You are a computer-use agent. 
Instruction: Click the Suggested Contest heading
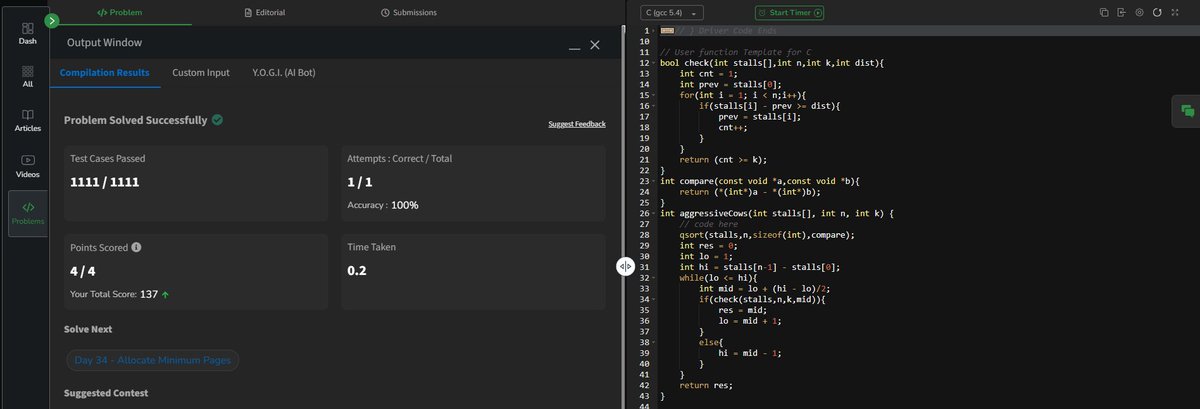pyautogui.click(x=106, y=393)
